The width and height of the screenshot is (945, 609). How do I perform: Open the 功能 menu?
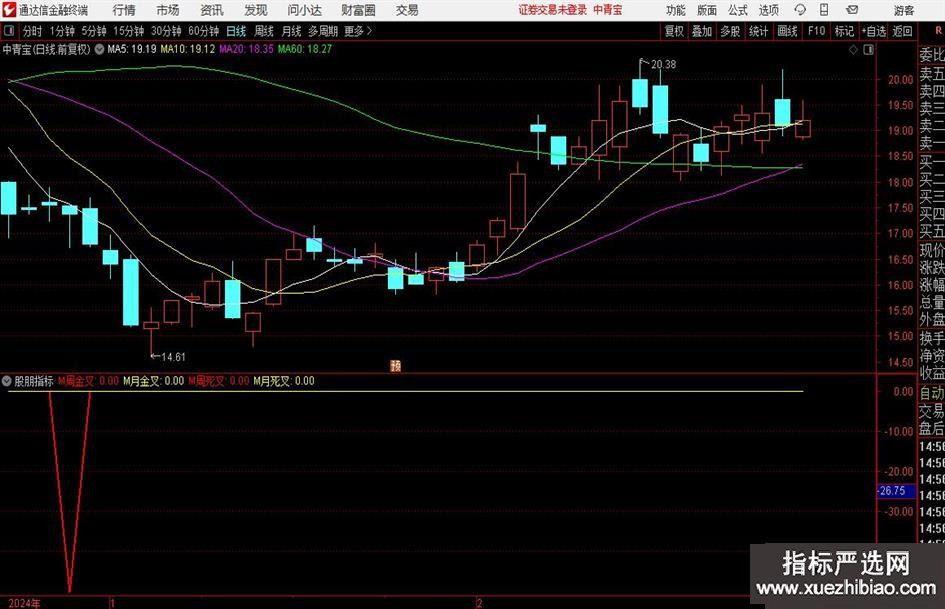tap(676, 10)
